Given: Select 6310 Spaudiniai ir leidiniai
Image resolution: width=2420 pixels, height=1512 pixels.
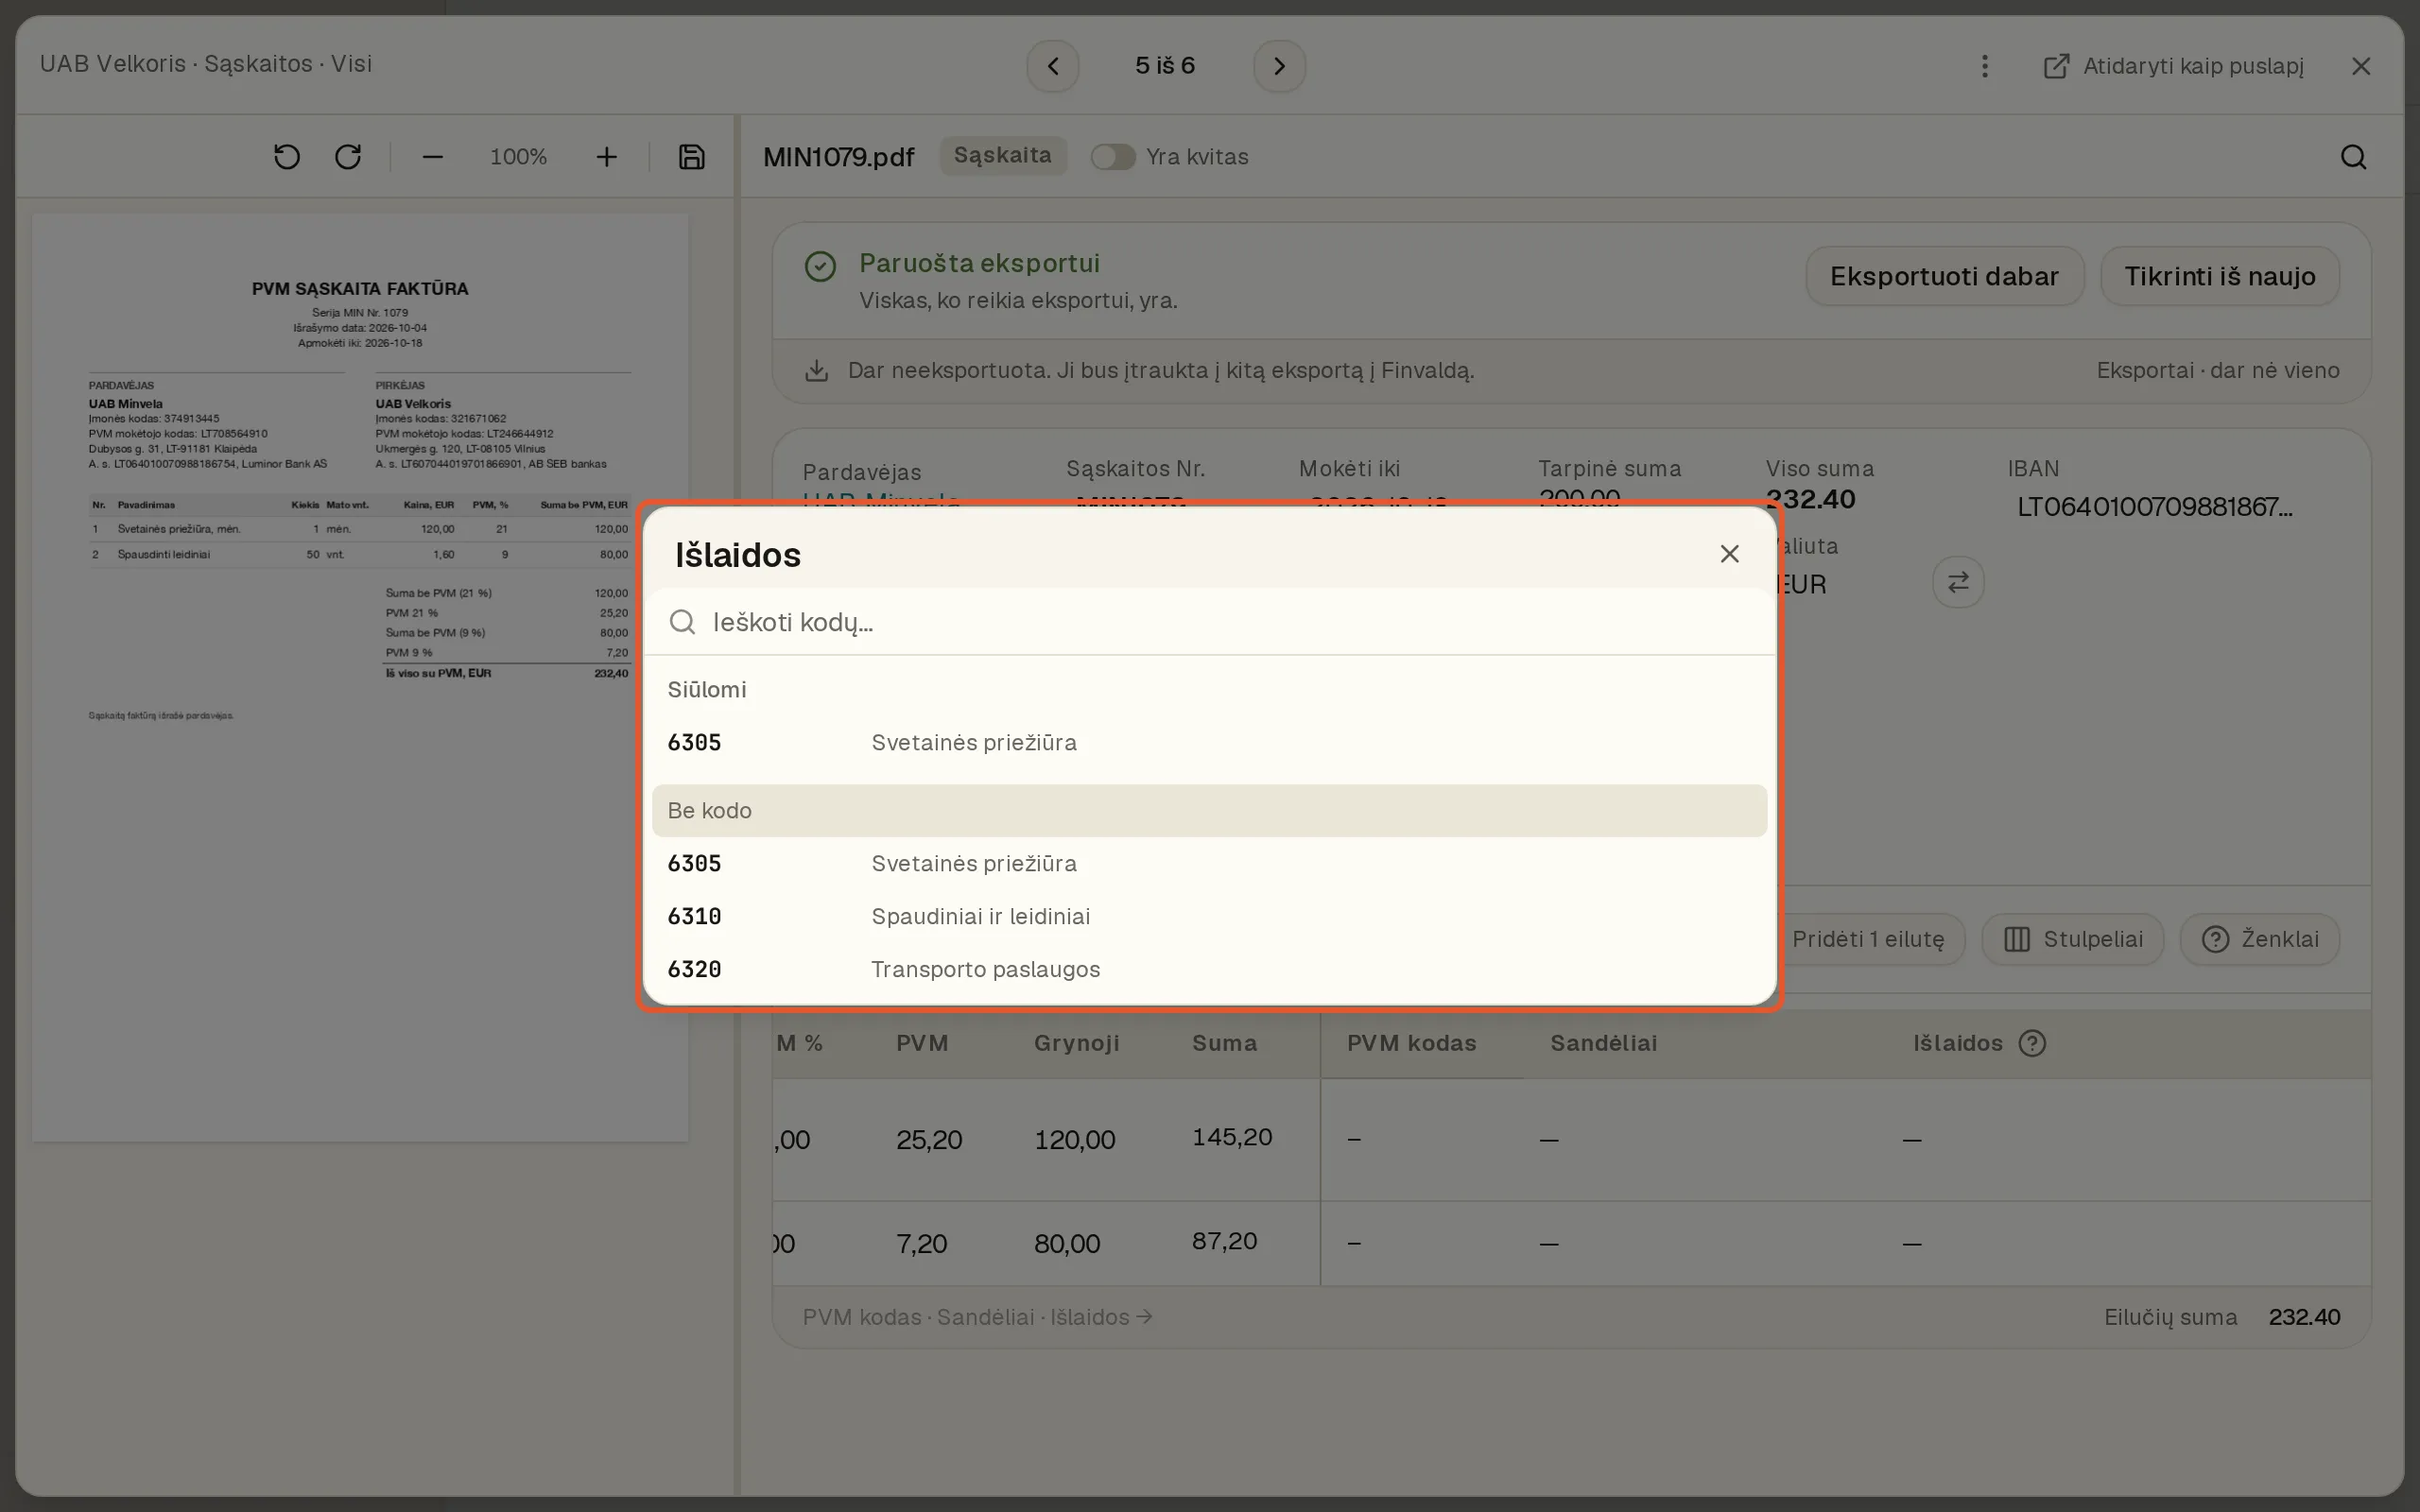Looking at the screenshot, I should click(1210, 916).
